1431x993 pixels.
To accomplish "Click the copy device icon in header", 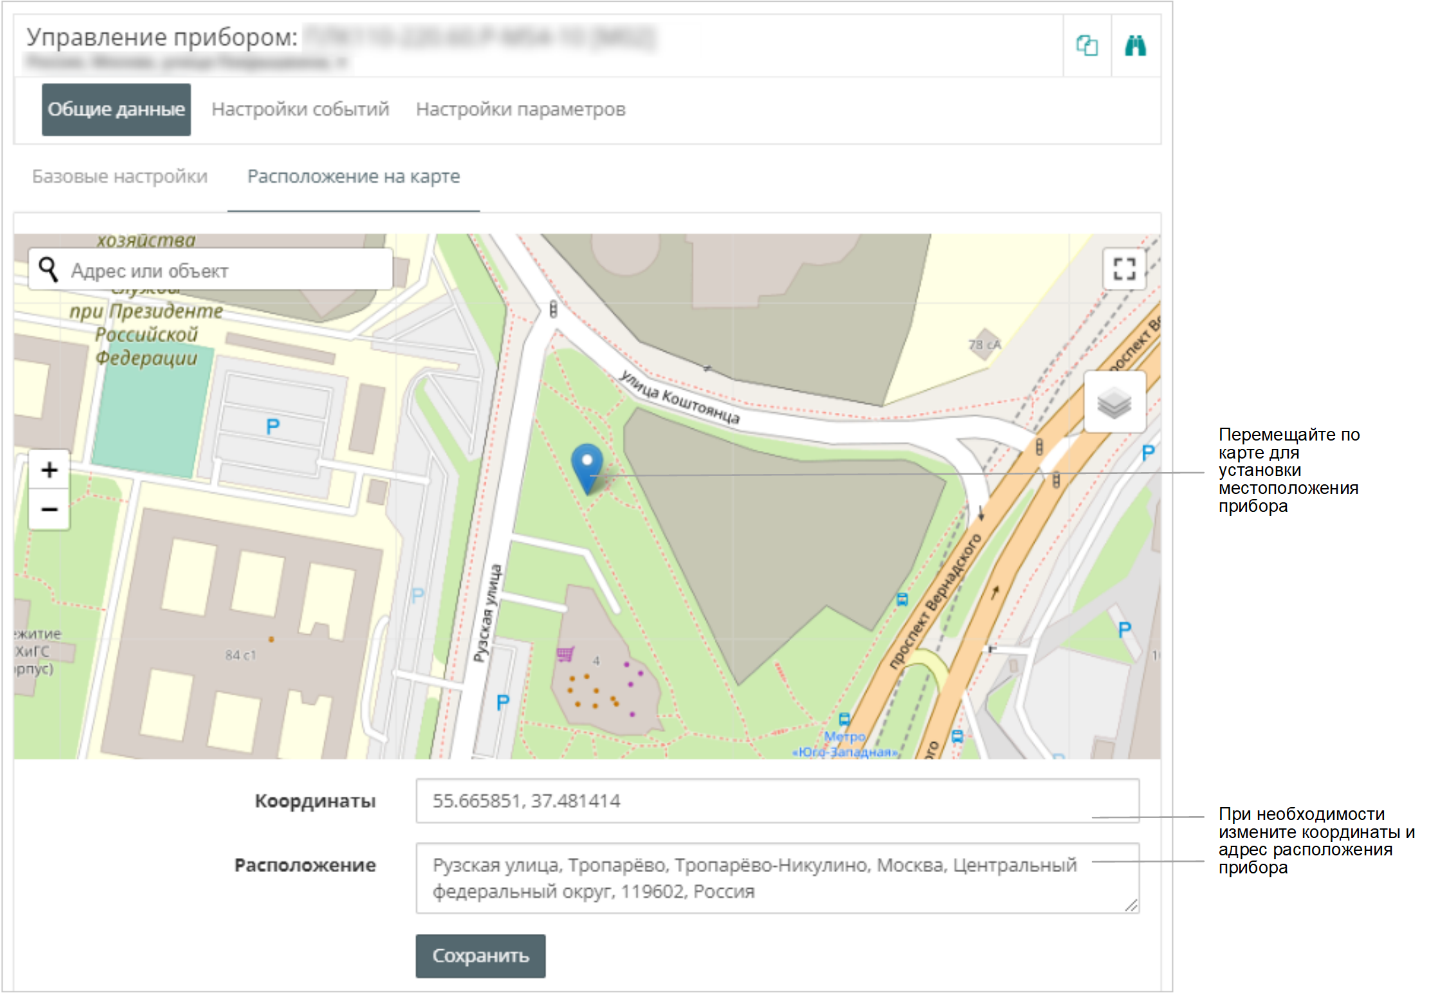I will [1087, 46].
